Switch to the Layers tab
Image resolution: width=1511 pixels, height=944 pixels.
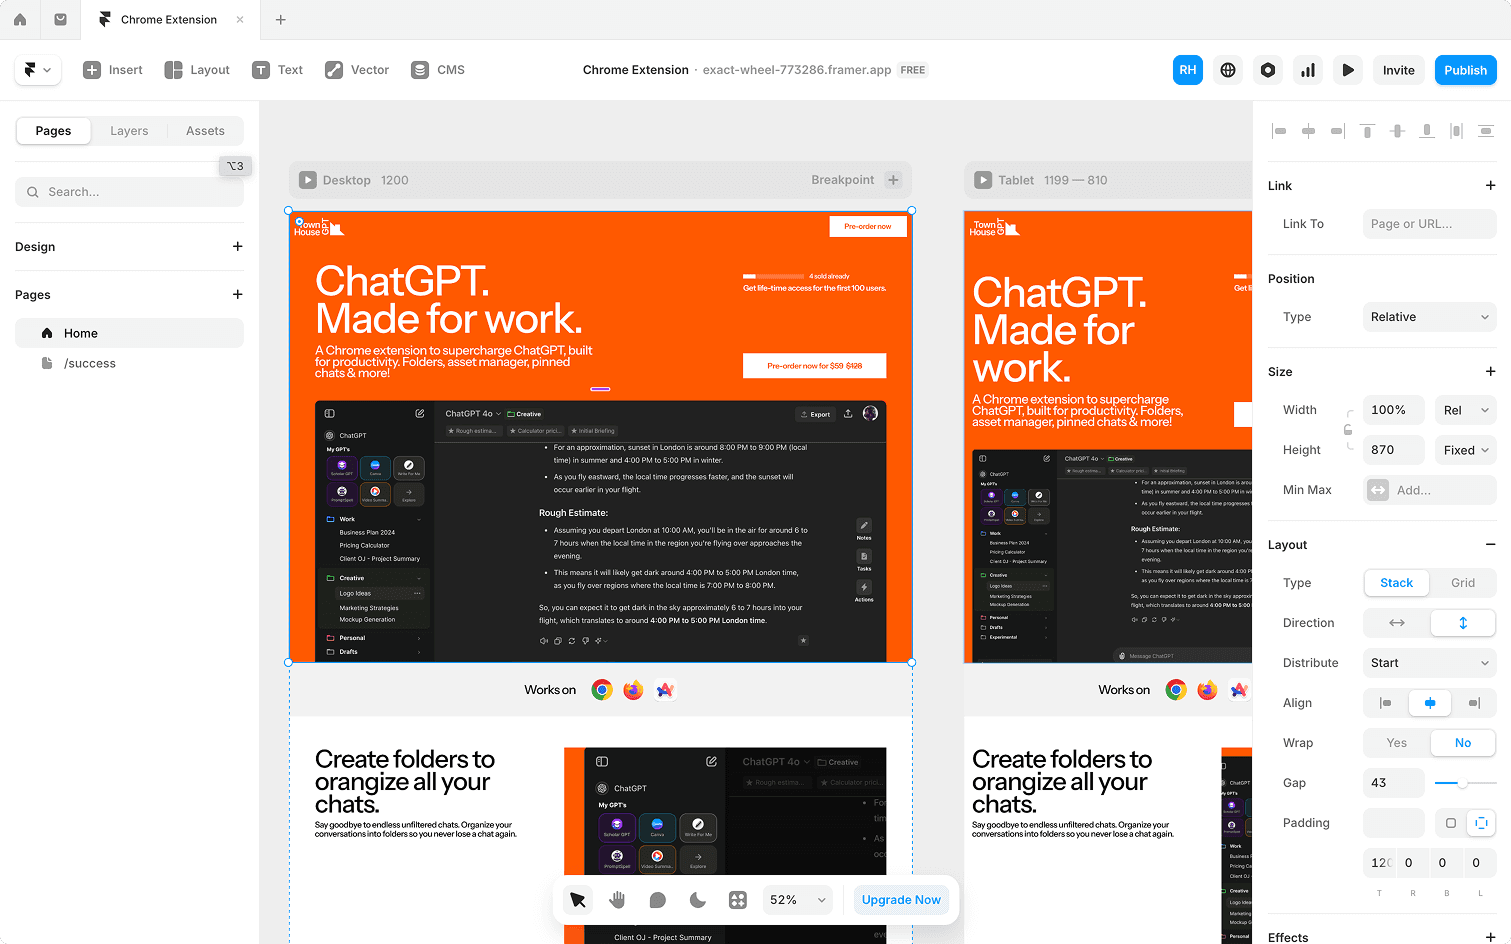(x=129, y=131)
